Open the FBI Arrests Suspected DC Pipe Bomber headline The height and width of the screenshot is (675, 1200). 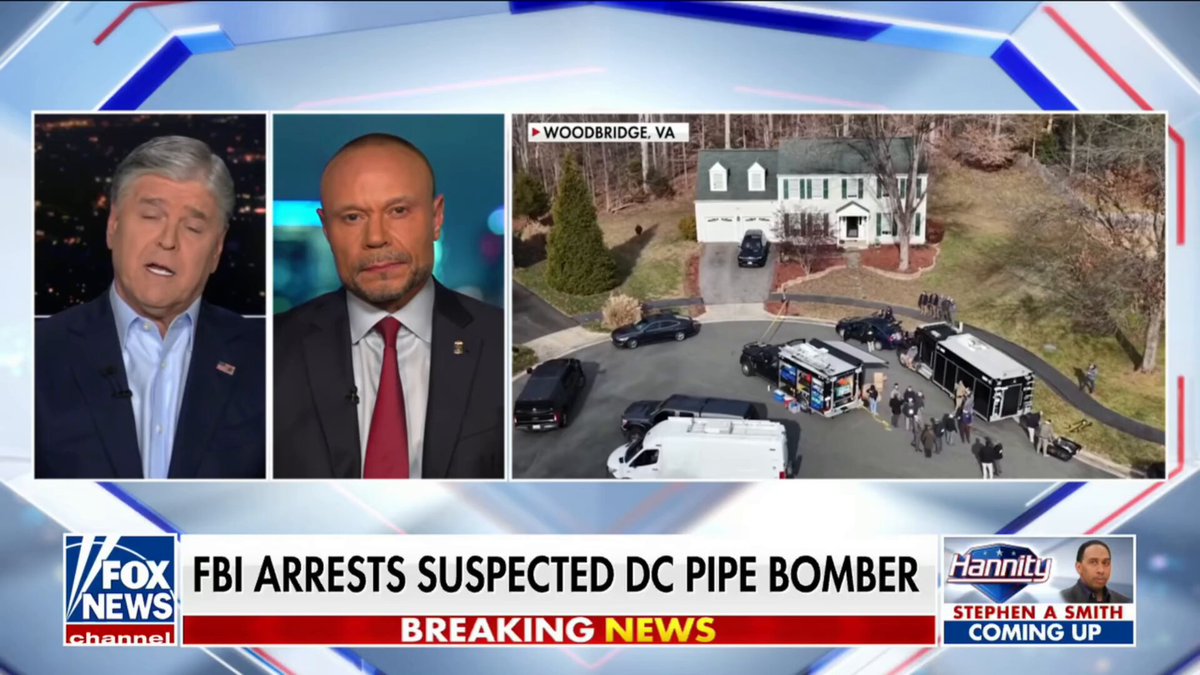pyautogui.click(x=557, y=574)
